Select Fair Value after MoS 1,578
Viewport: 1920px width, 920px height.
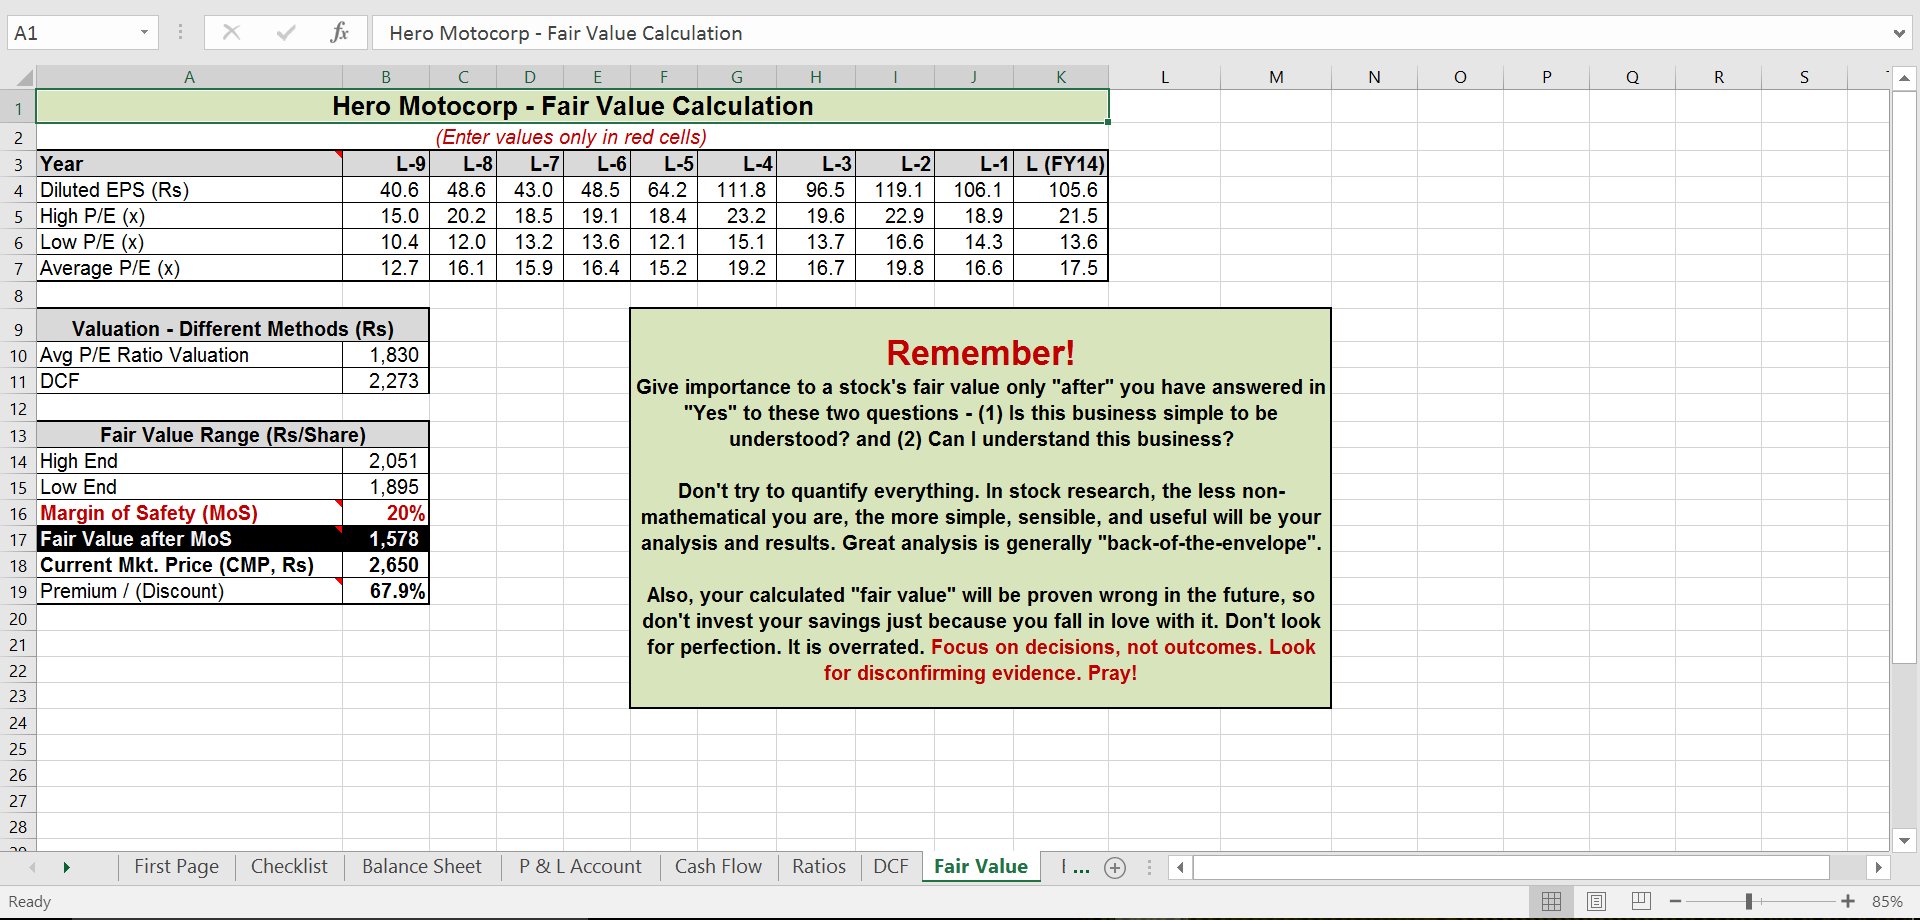click(386, 539)
